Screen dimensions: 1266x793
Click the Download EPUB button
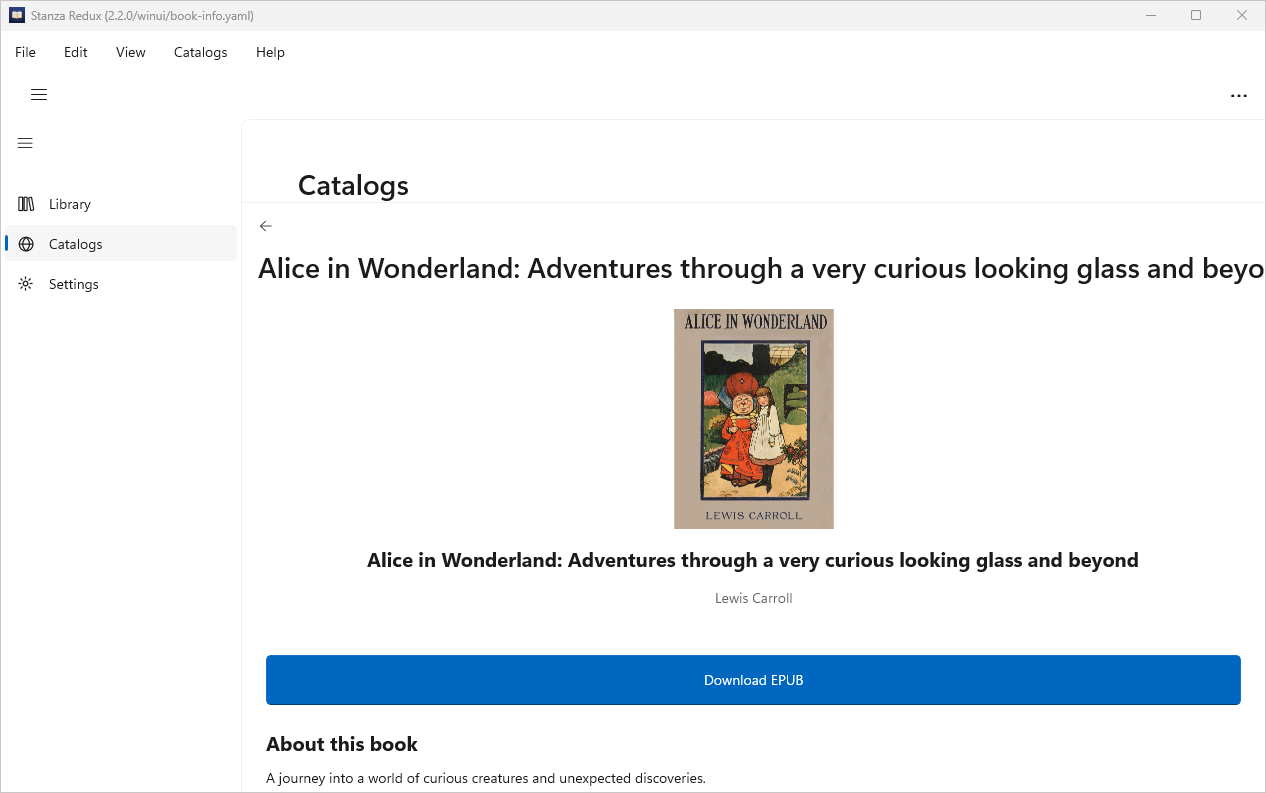[753, 680]
